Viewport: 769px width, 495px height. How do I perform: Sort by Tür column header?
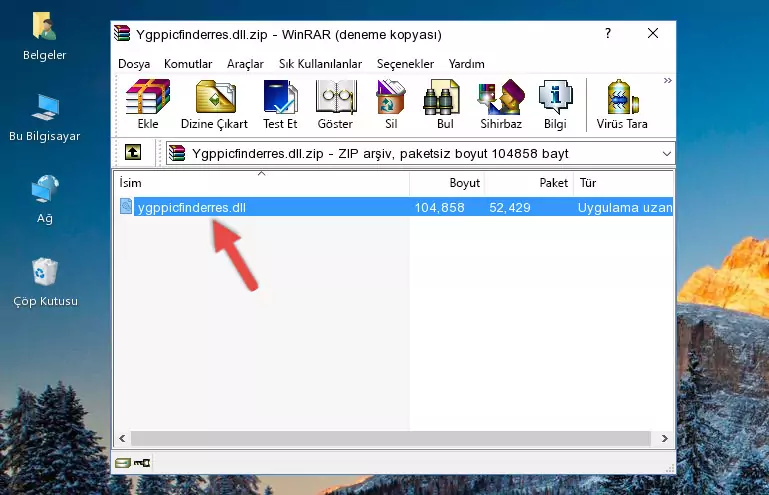tap(623, 183)
